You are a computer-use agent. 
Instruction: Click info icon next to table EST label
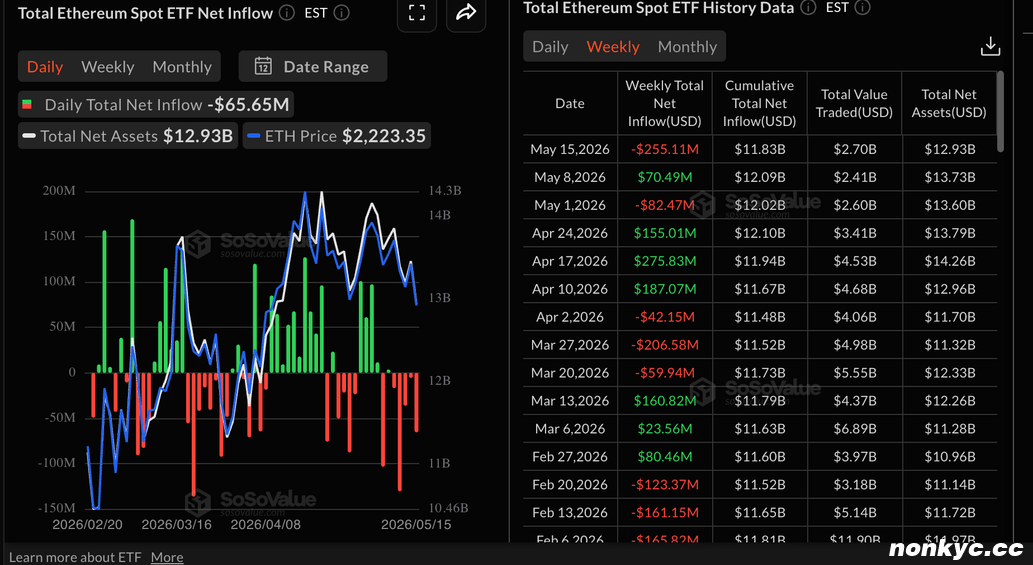862,8
